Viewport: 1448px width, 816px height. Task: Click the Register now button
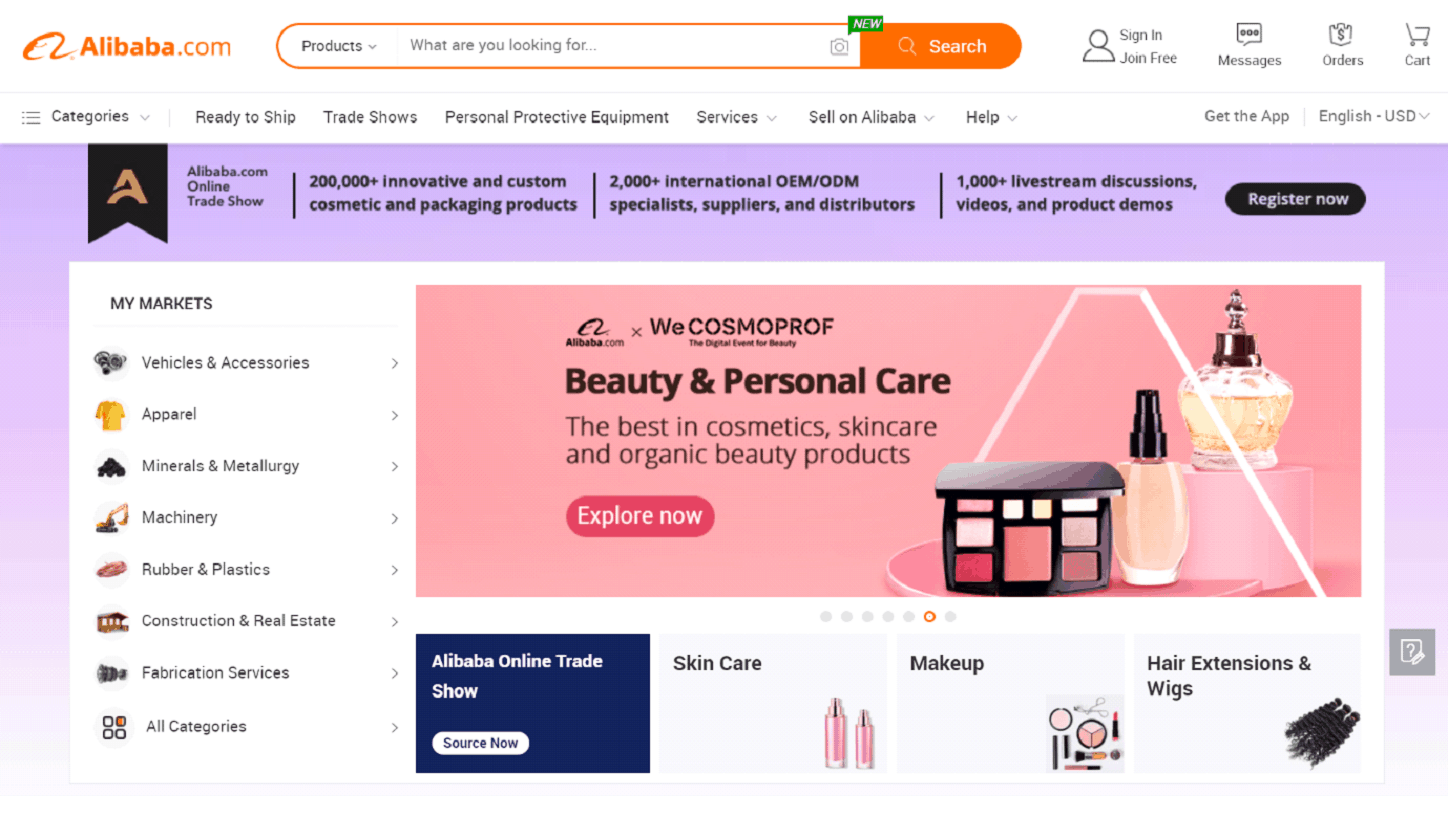tap(1295, 199)
